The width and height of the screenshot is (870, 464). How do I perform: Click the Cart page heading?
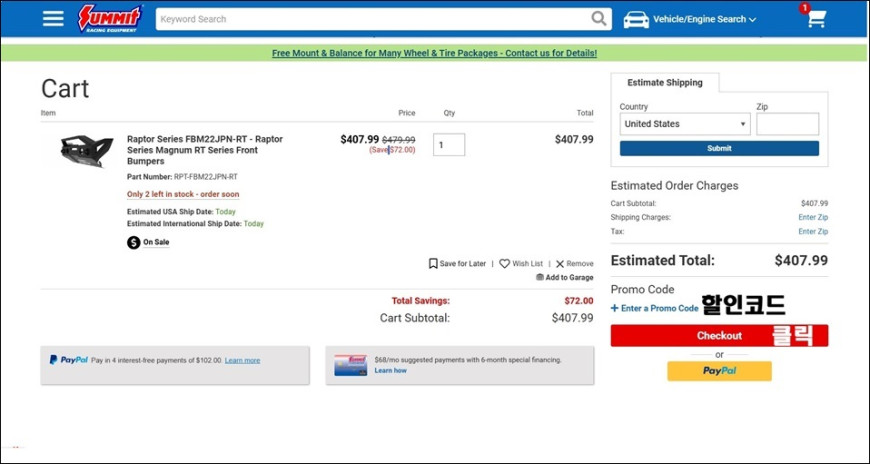65,89
